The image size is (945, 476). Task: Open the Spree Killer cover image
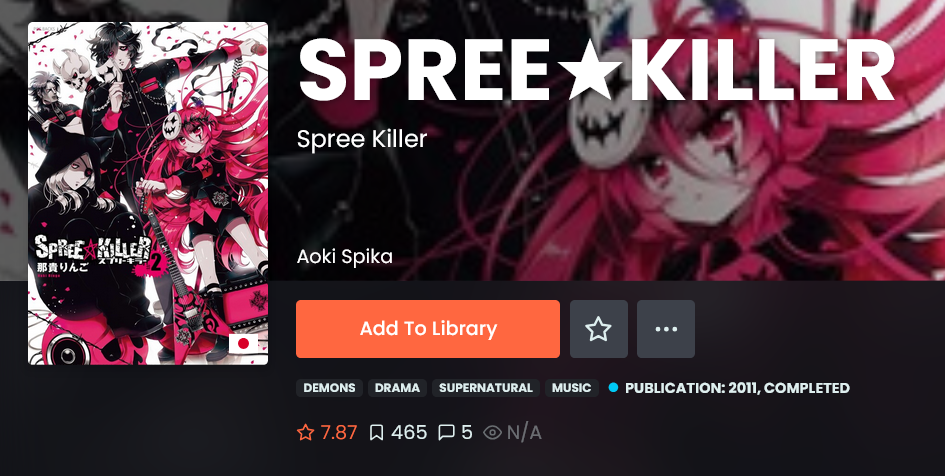148,193
